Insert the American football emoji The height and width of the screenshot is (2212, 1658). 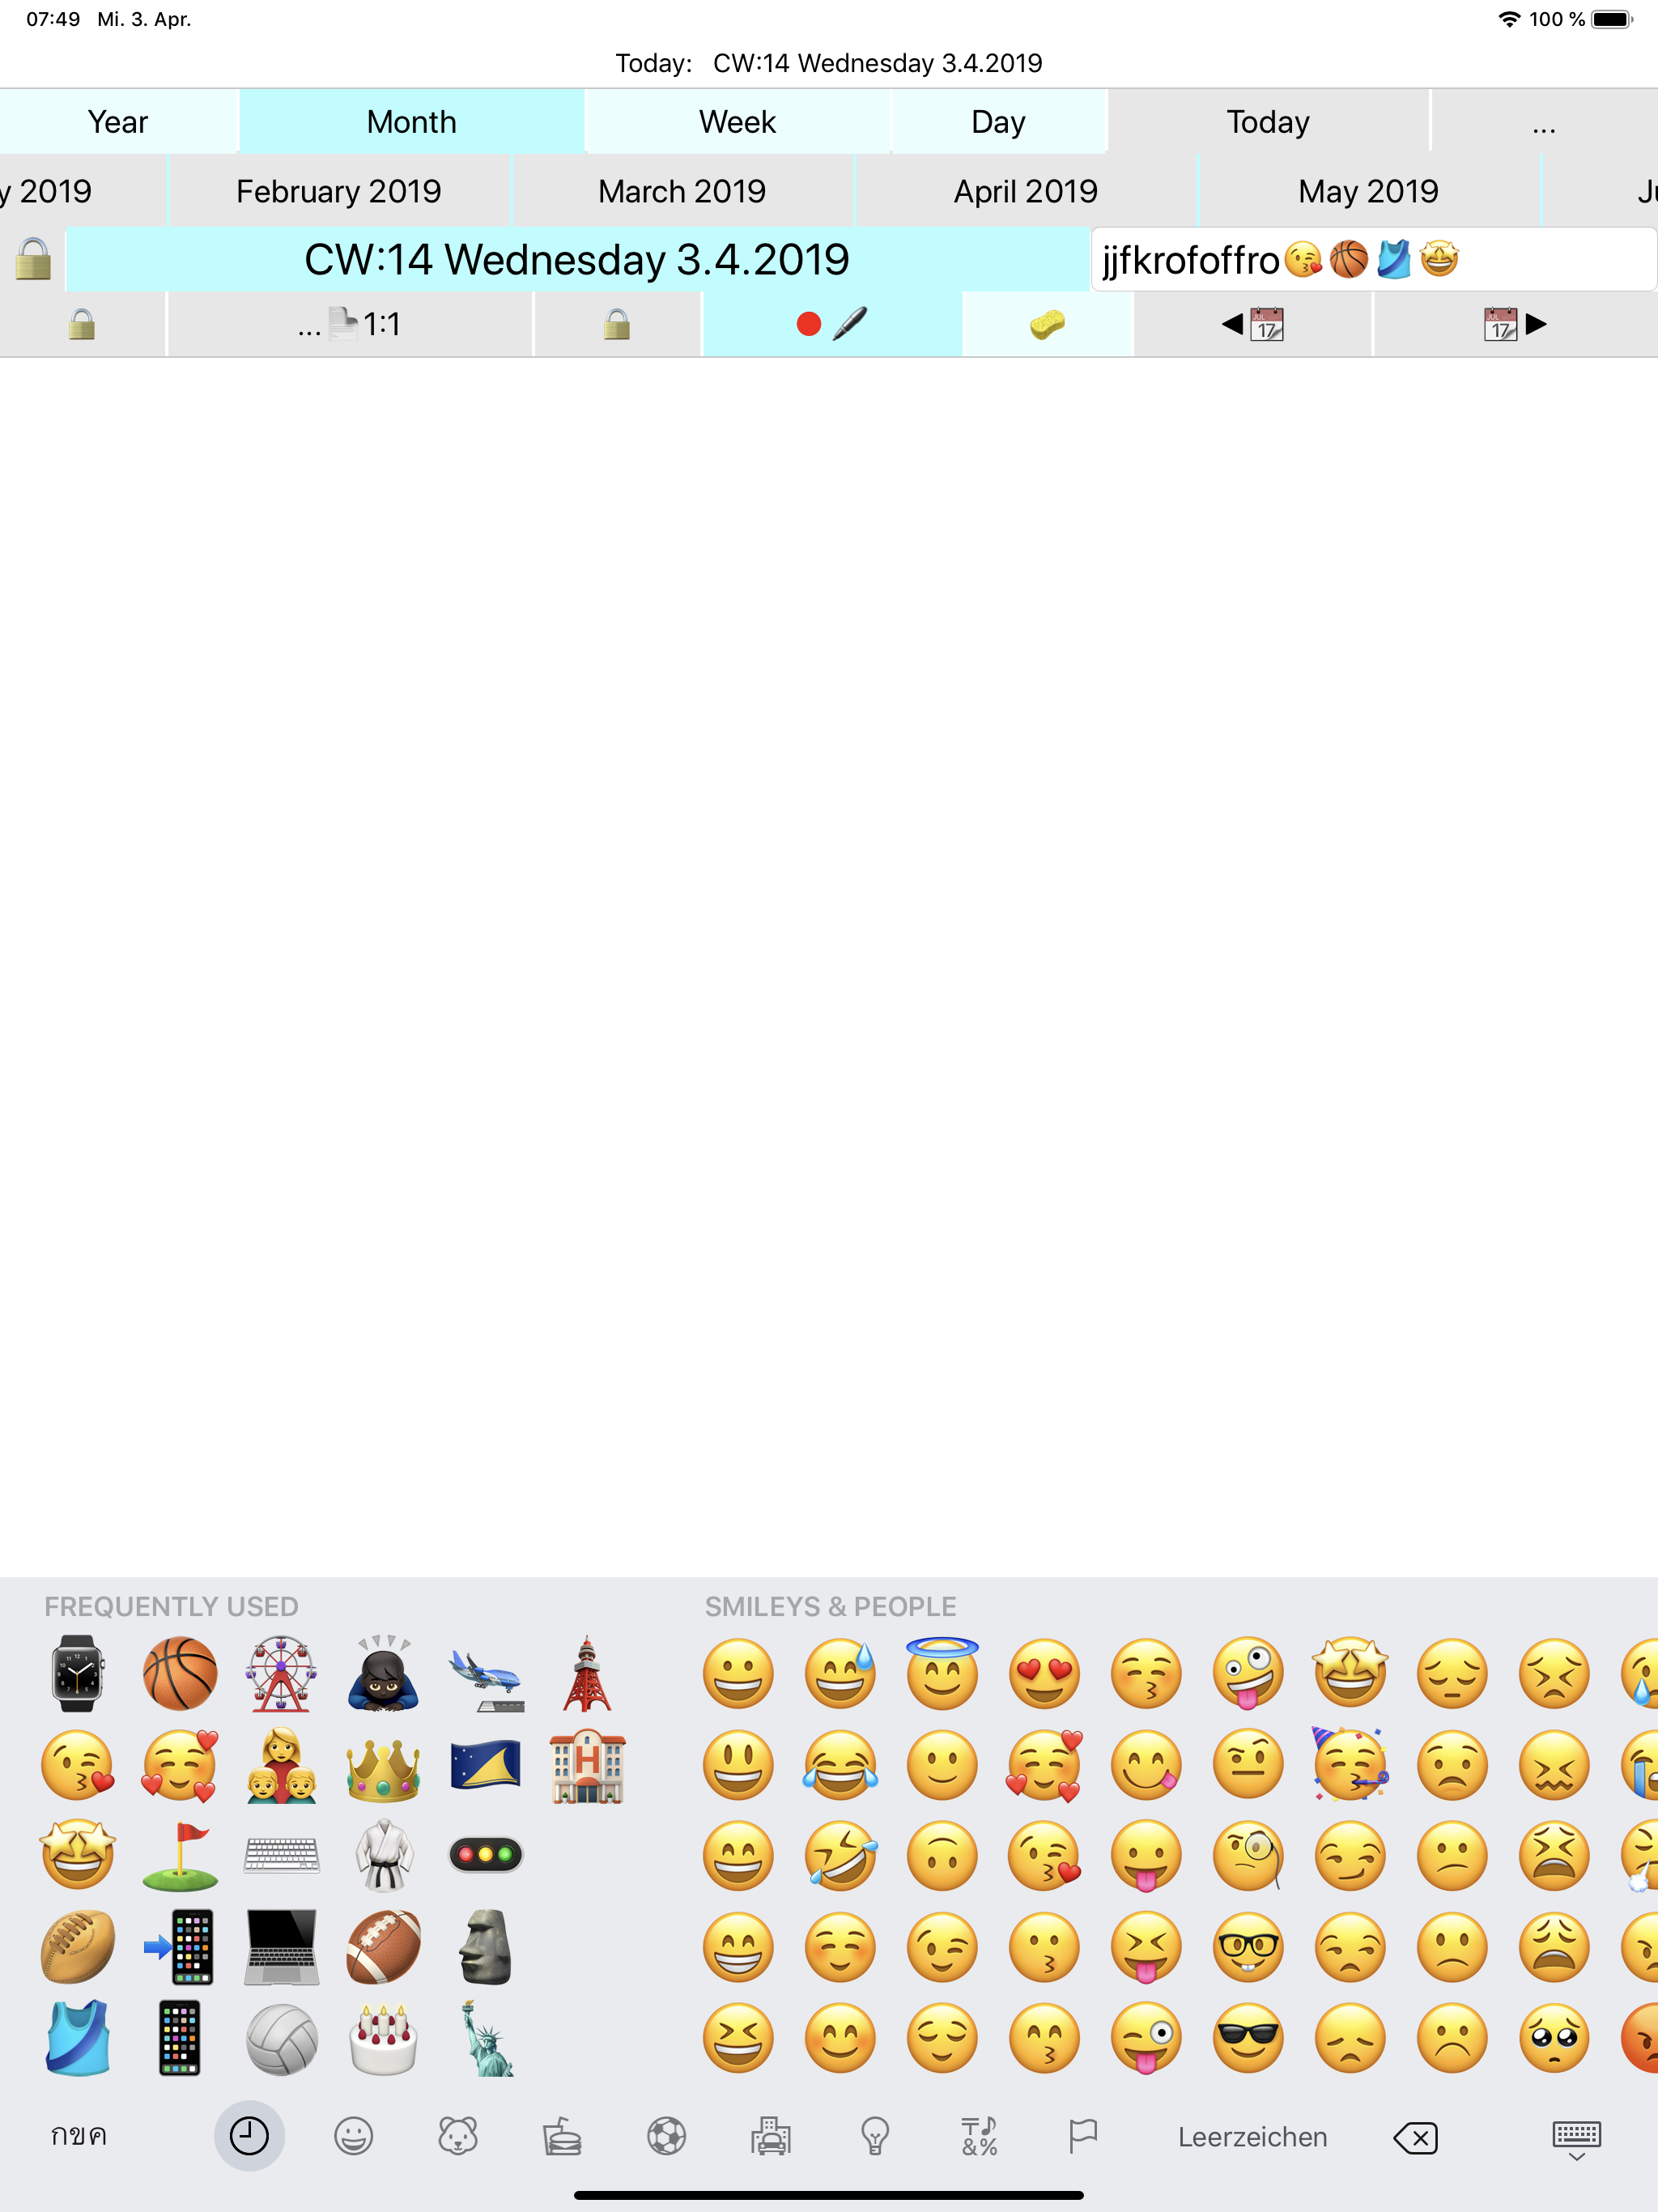[x=384, y=1946]
